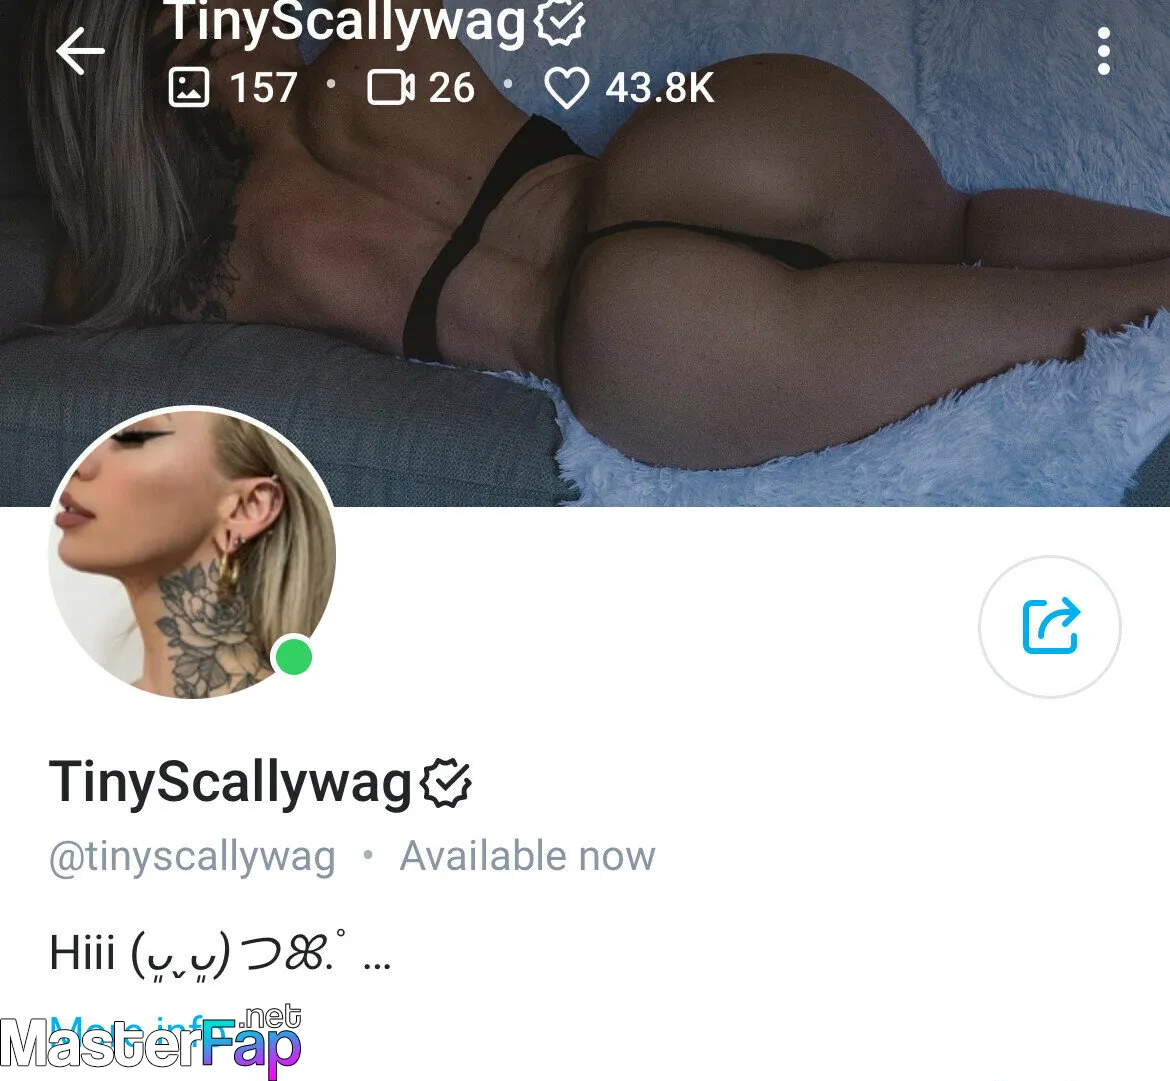
Task: Tap the videos count camera icon
Action: coord(390,87)
